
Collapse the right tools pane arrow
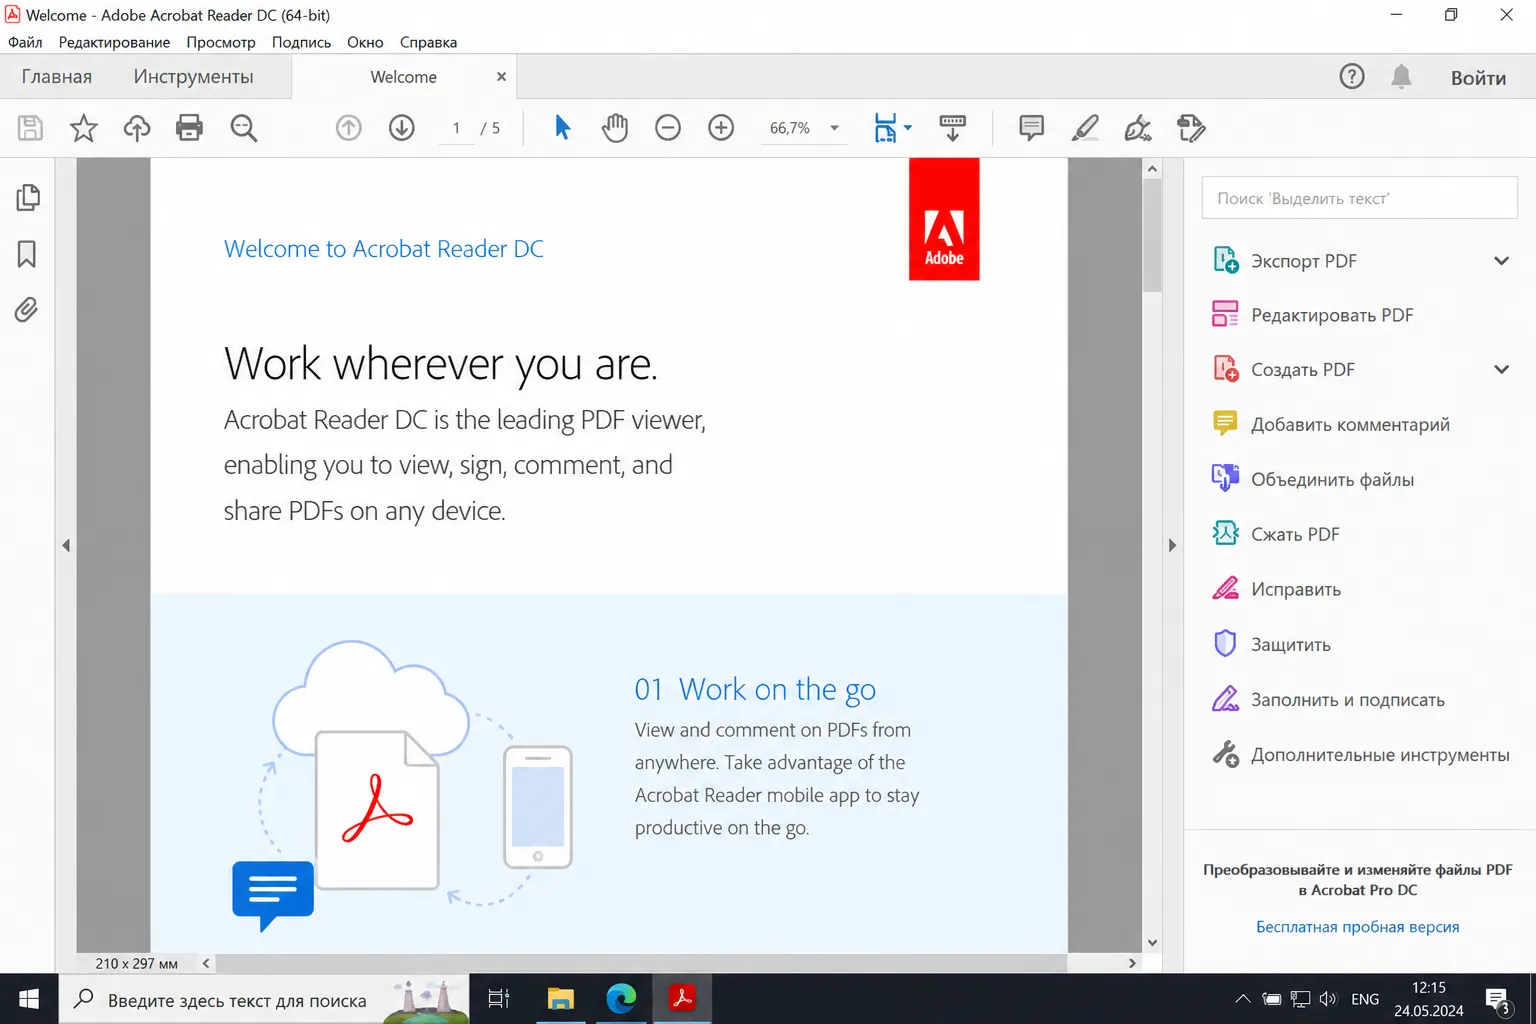pos(1172,545)
